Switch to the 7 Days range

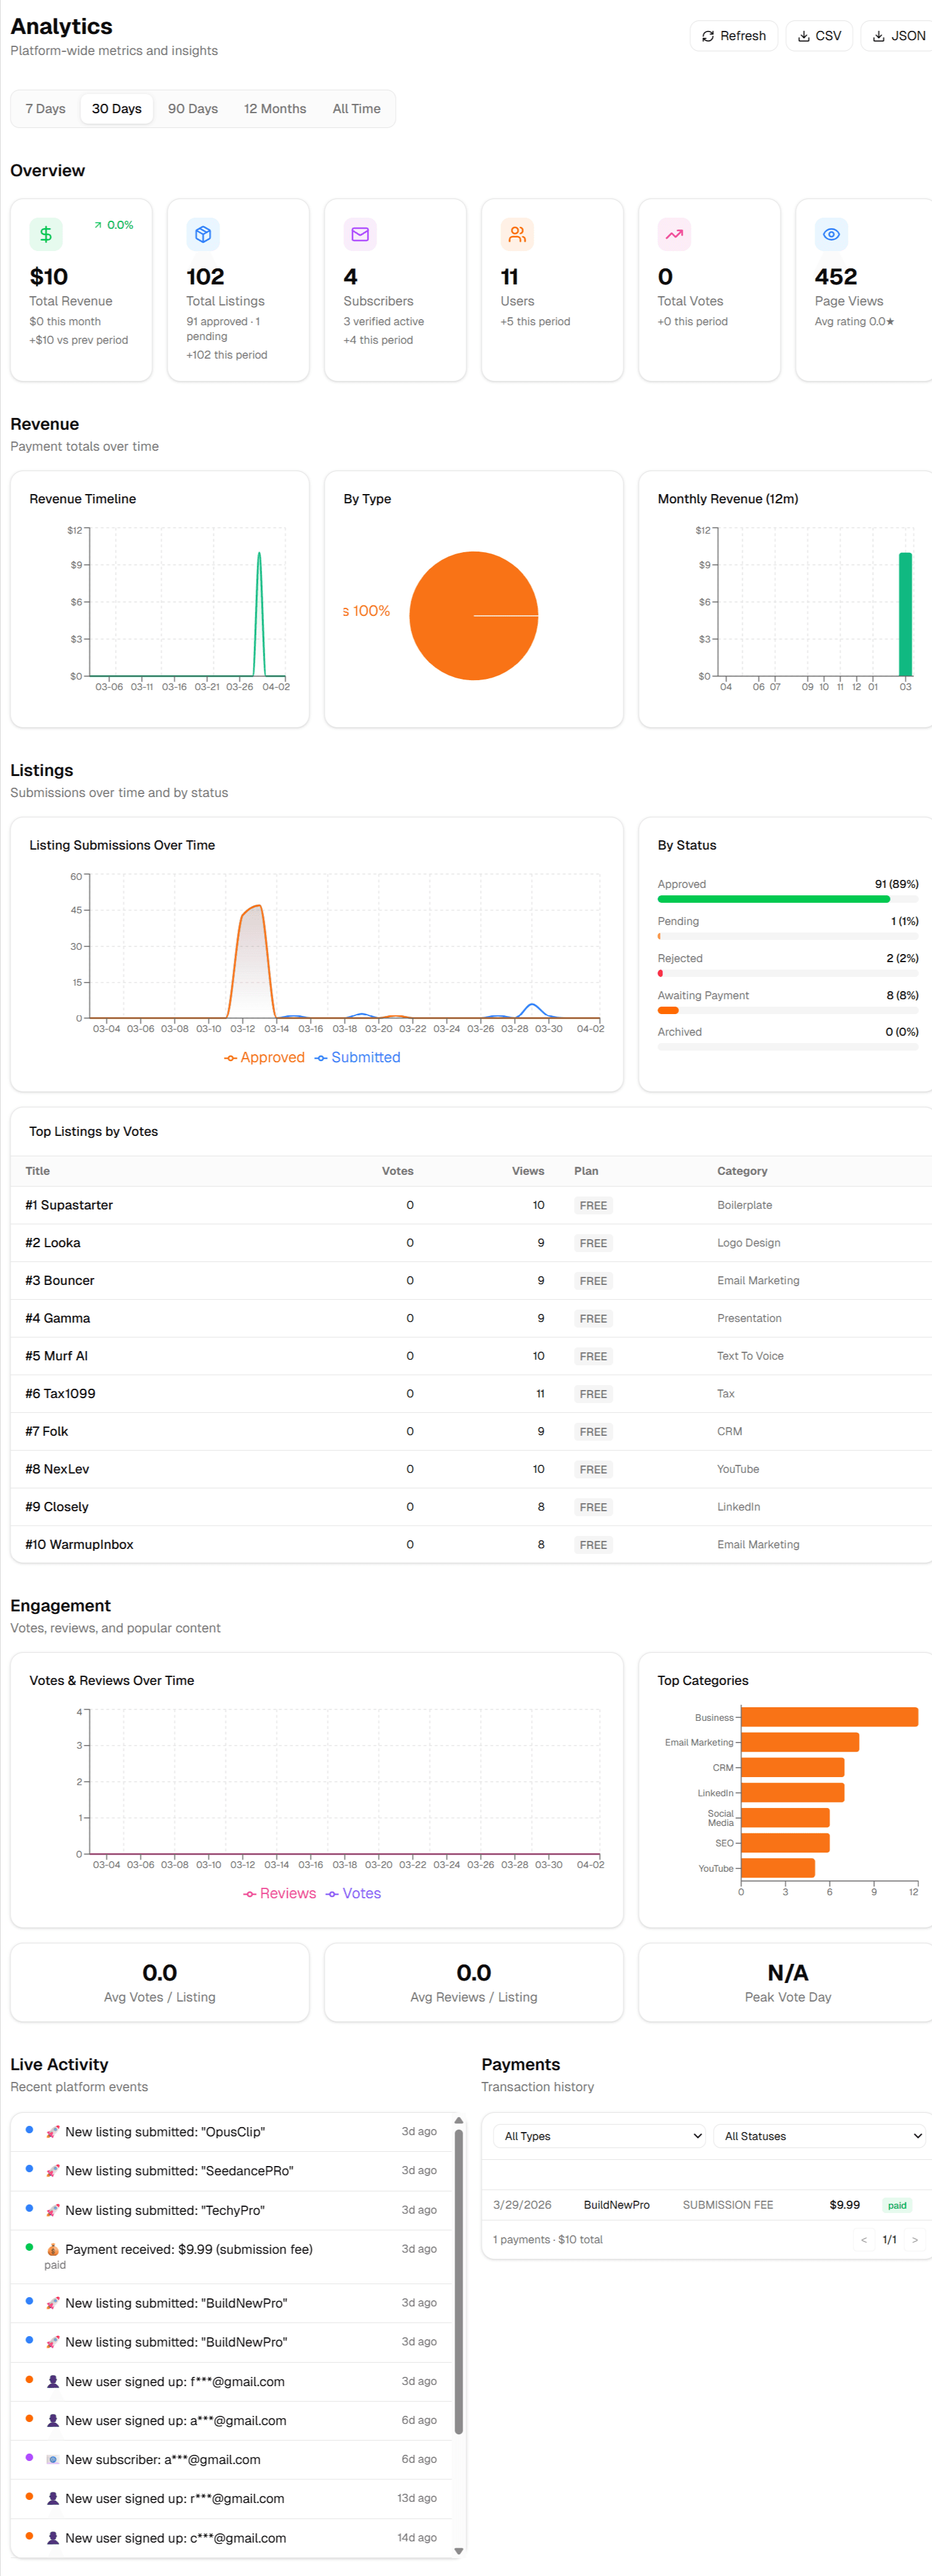45,109
